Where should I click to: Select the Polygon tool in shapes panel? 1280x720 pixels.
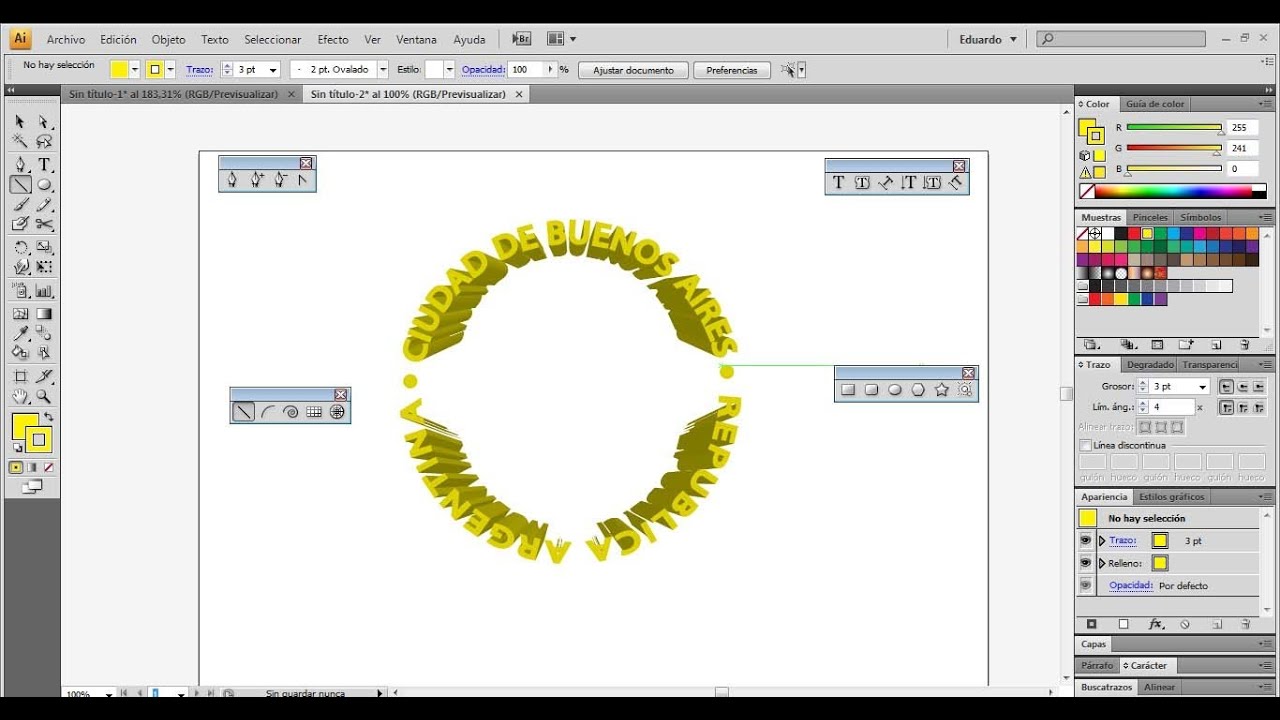click(918, 390)
